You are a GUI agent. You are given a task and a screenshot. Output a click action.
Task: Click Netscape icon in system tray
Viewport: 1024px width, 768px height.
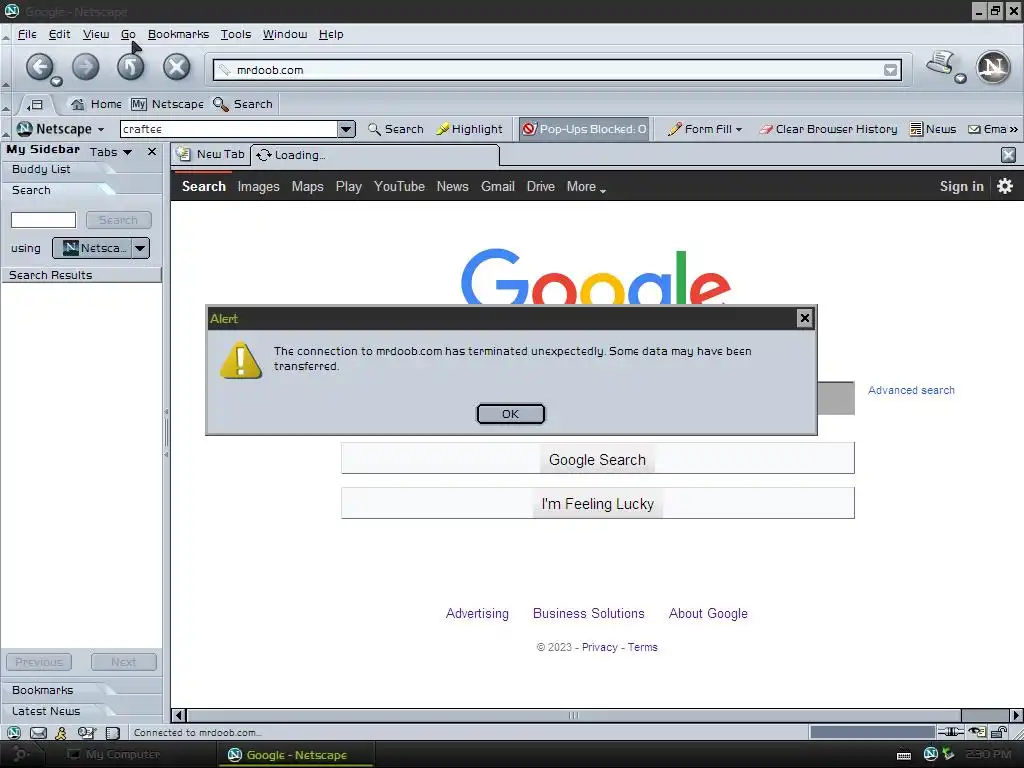[x=931, y=754]
